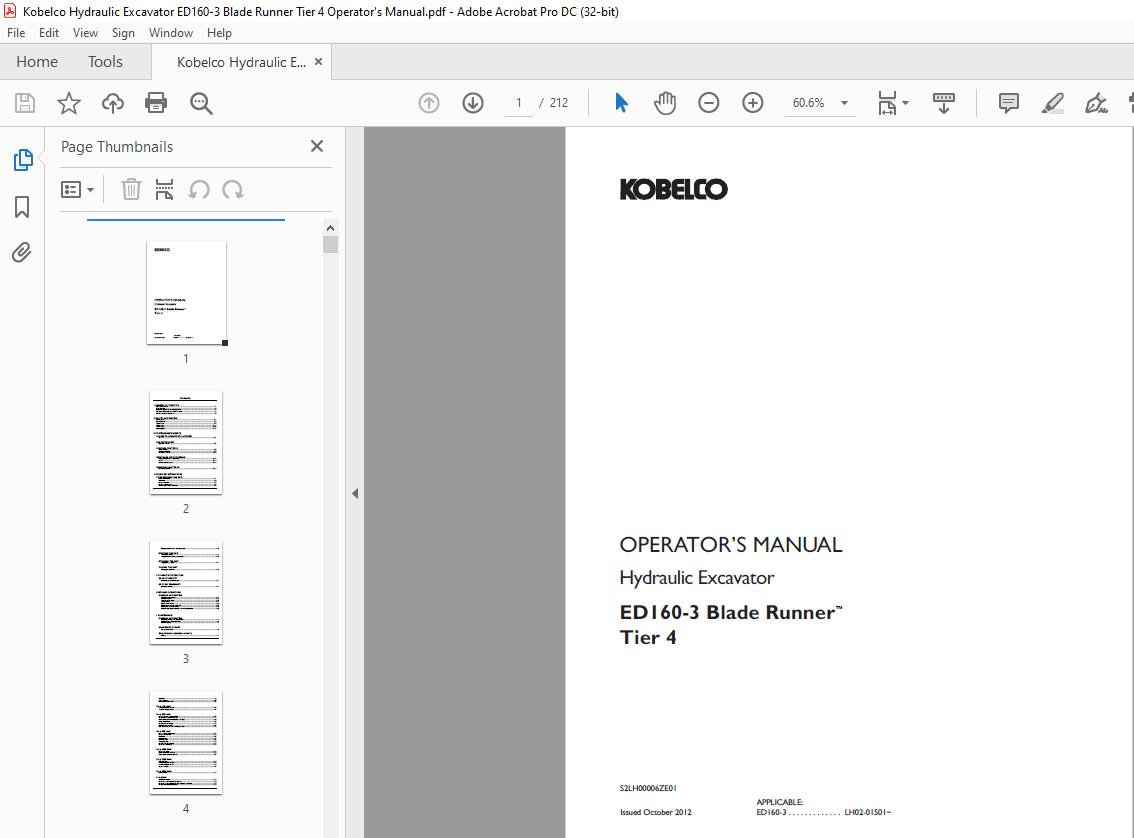
Task: Print the document with printer icon
Action: (x=156, y=103)
